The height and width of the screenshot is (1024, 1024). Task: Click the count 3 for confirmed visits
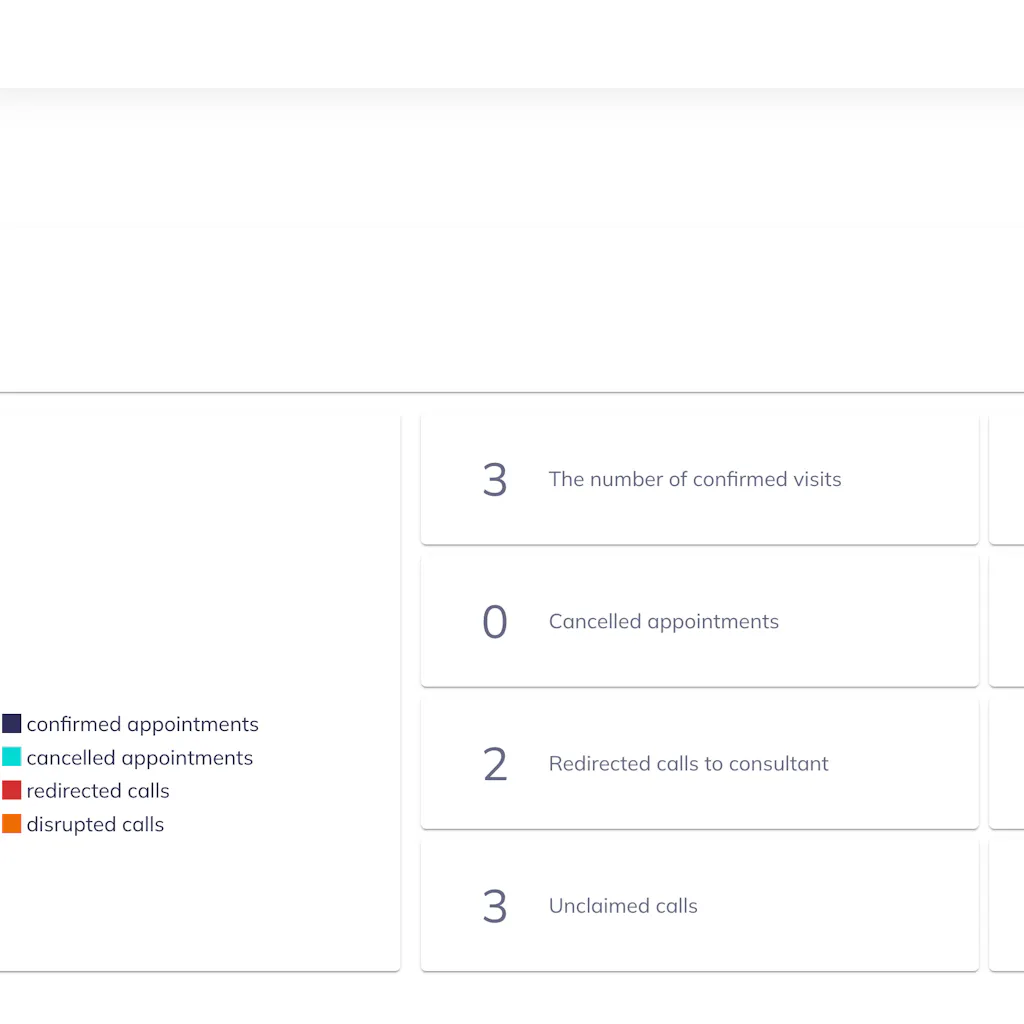point(495,480)
